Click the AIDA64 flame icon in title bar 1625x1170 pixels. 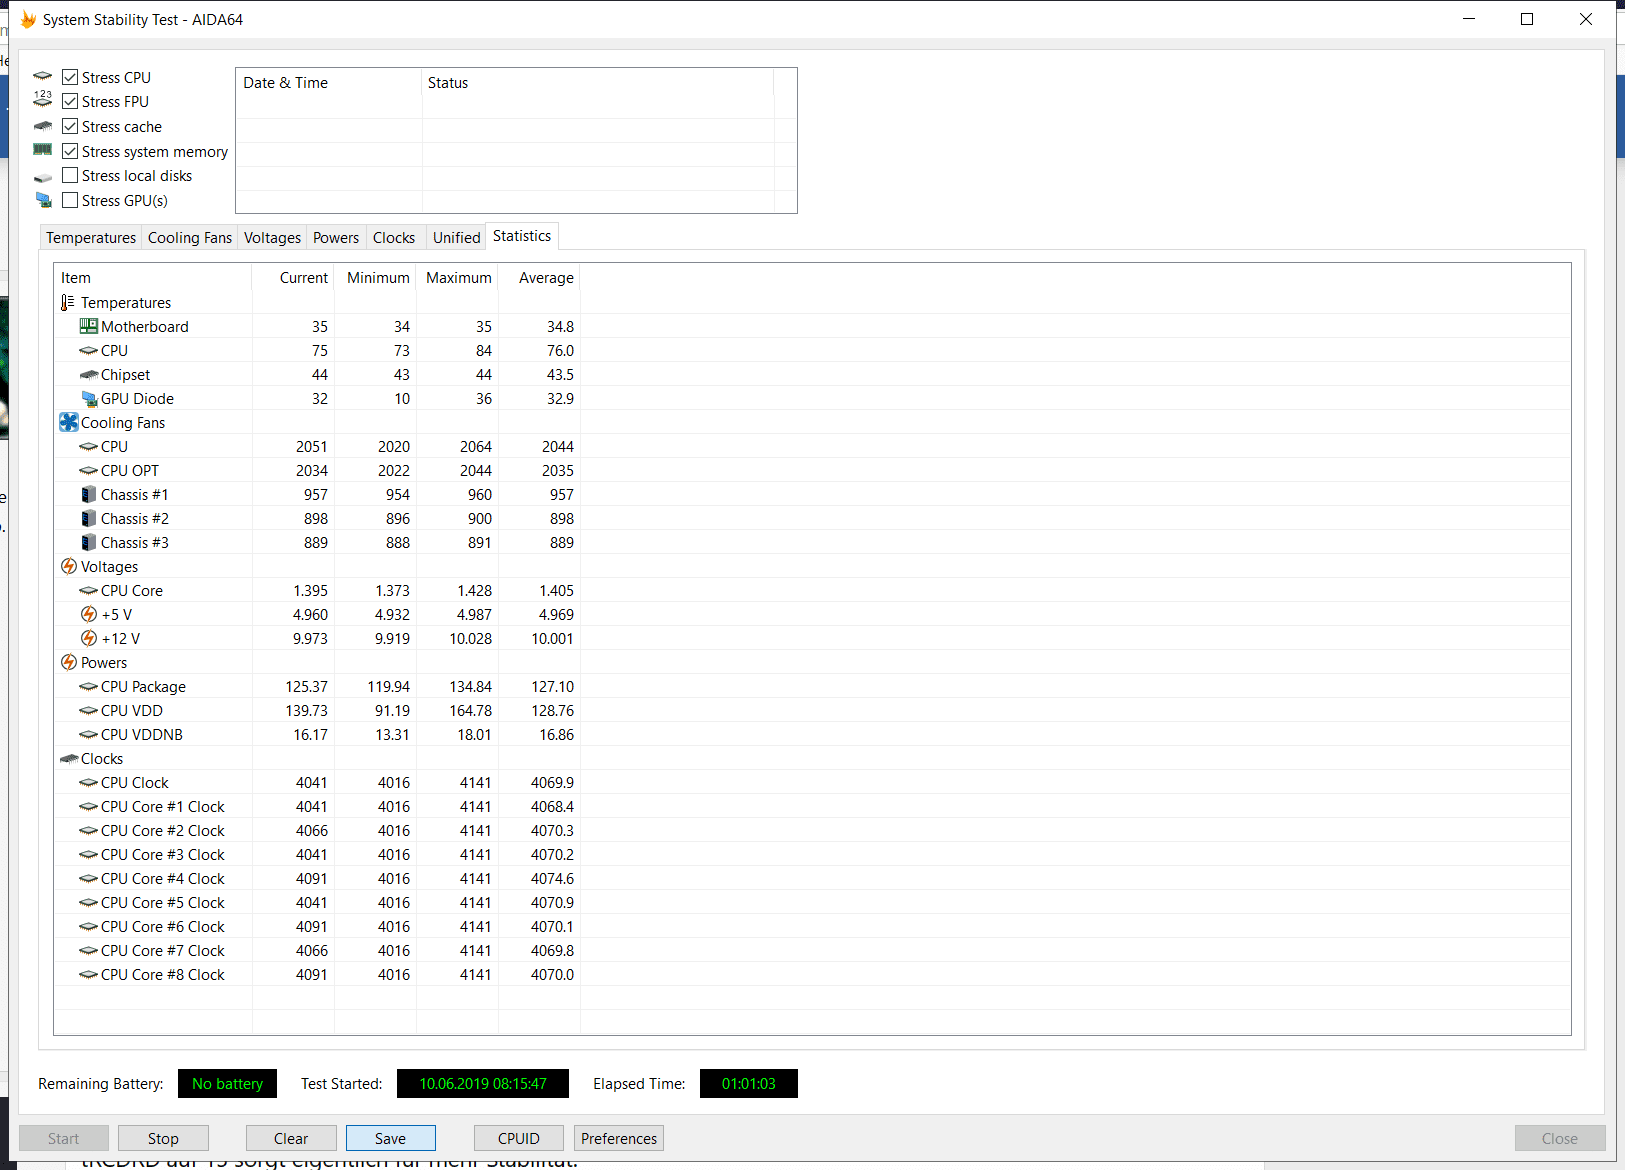28,19
